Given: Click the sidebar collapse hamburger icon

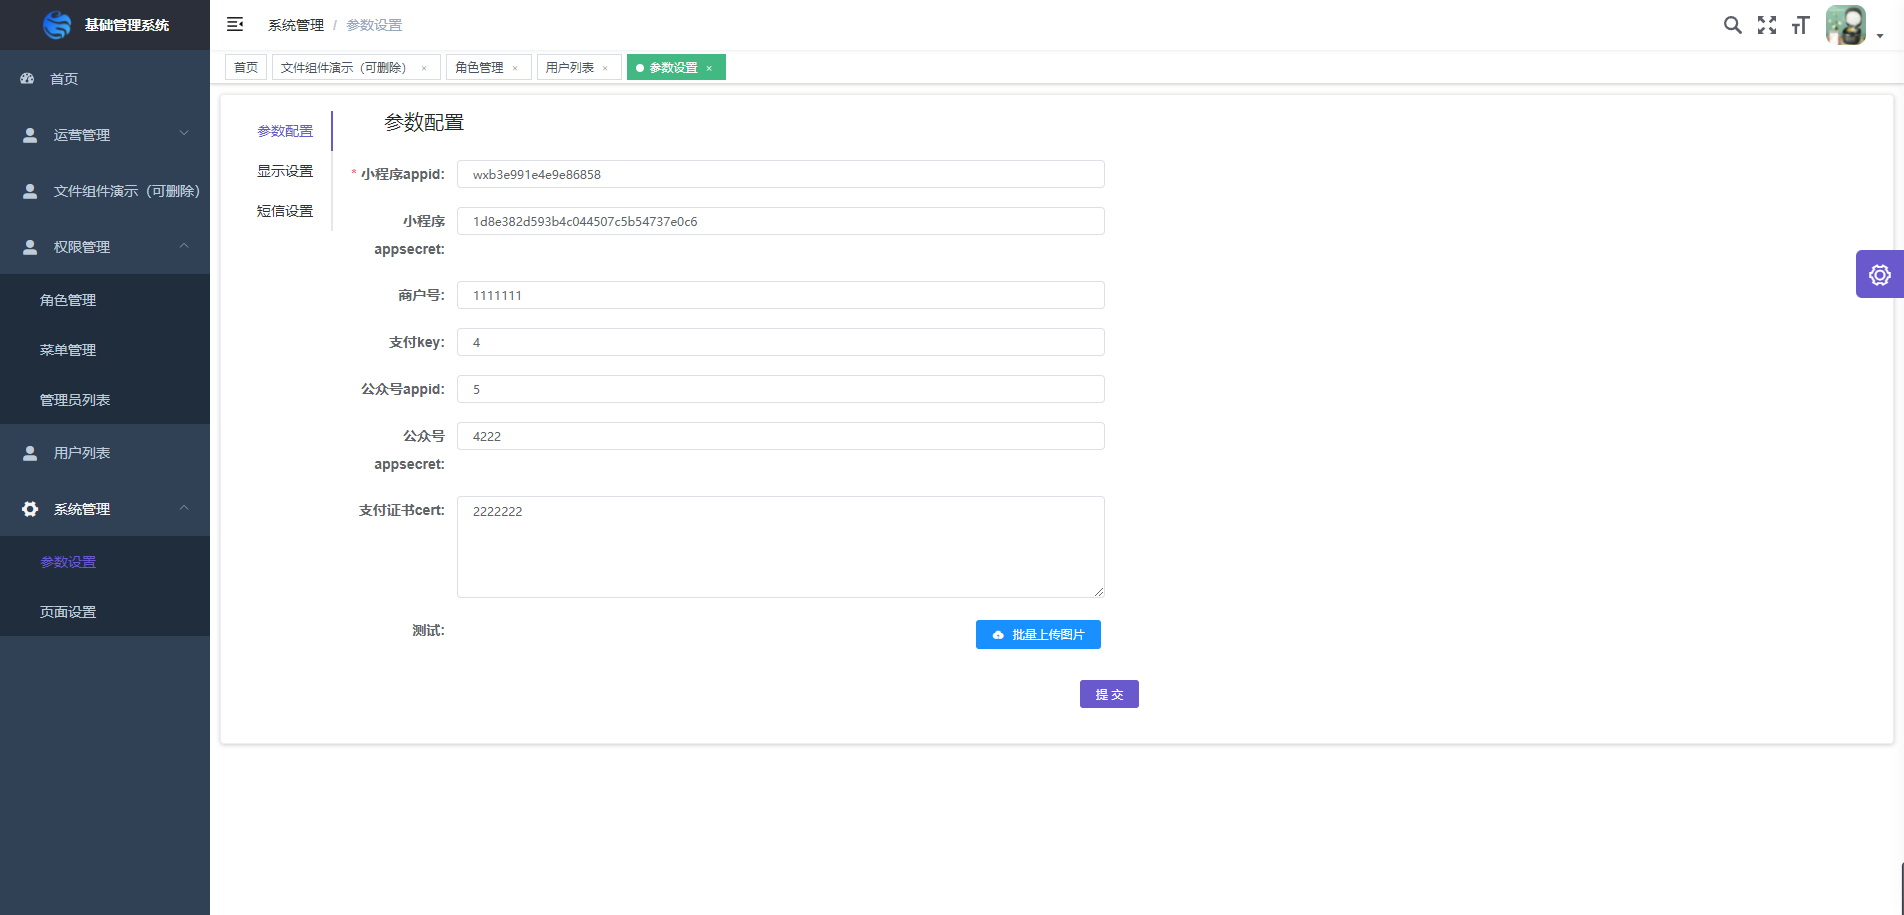Looking at the screenshot, I should 234,23.
